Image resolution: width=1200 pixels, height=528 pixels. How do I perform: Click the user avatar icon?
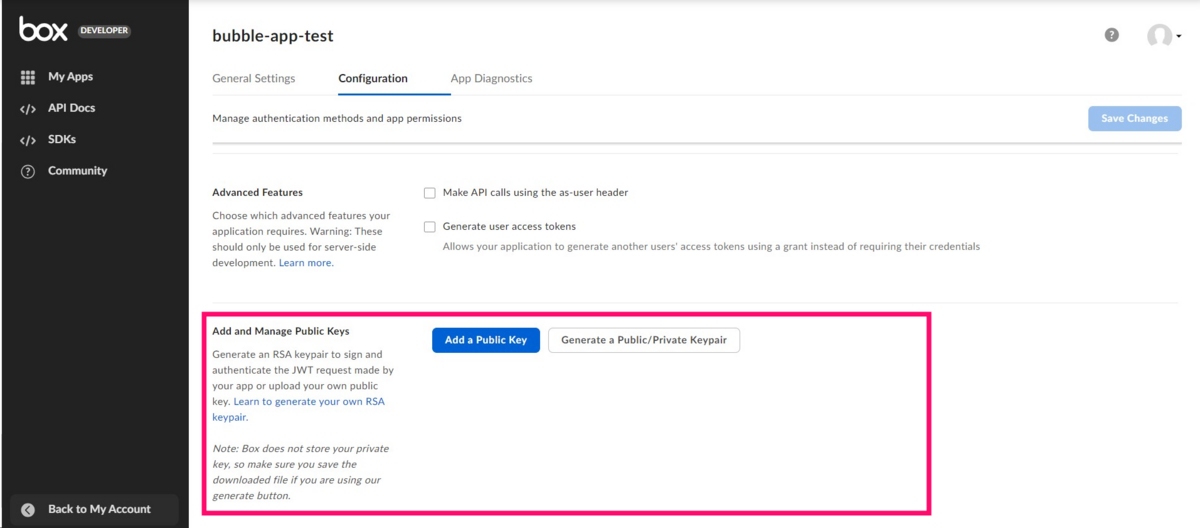(1159, 36)
